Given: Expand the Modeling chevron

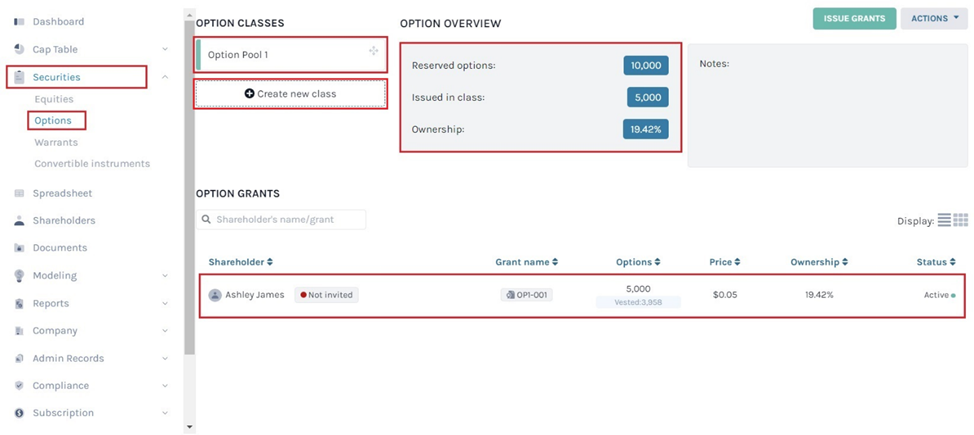Looking at the screenshot, I should pyautogui.click(x=165, y=275).
